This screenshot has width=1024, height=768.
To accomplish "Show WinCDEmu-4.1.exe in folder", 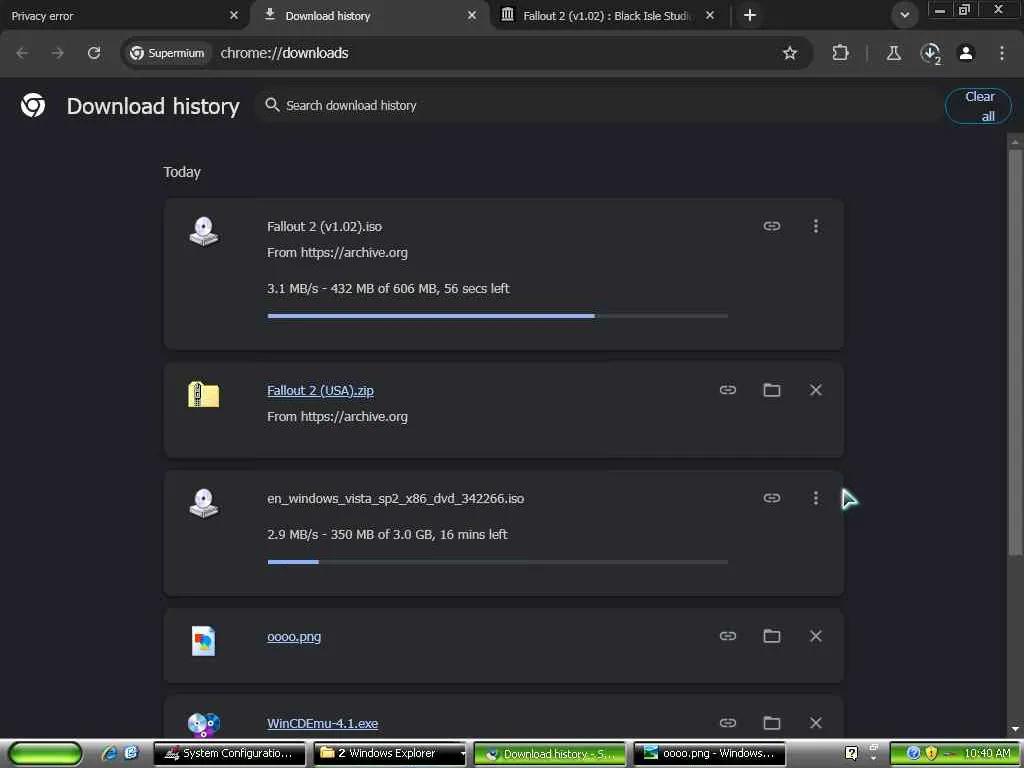I will (x=771, y=723).
